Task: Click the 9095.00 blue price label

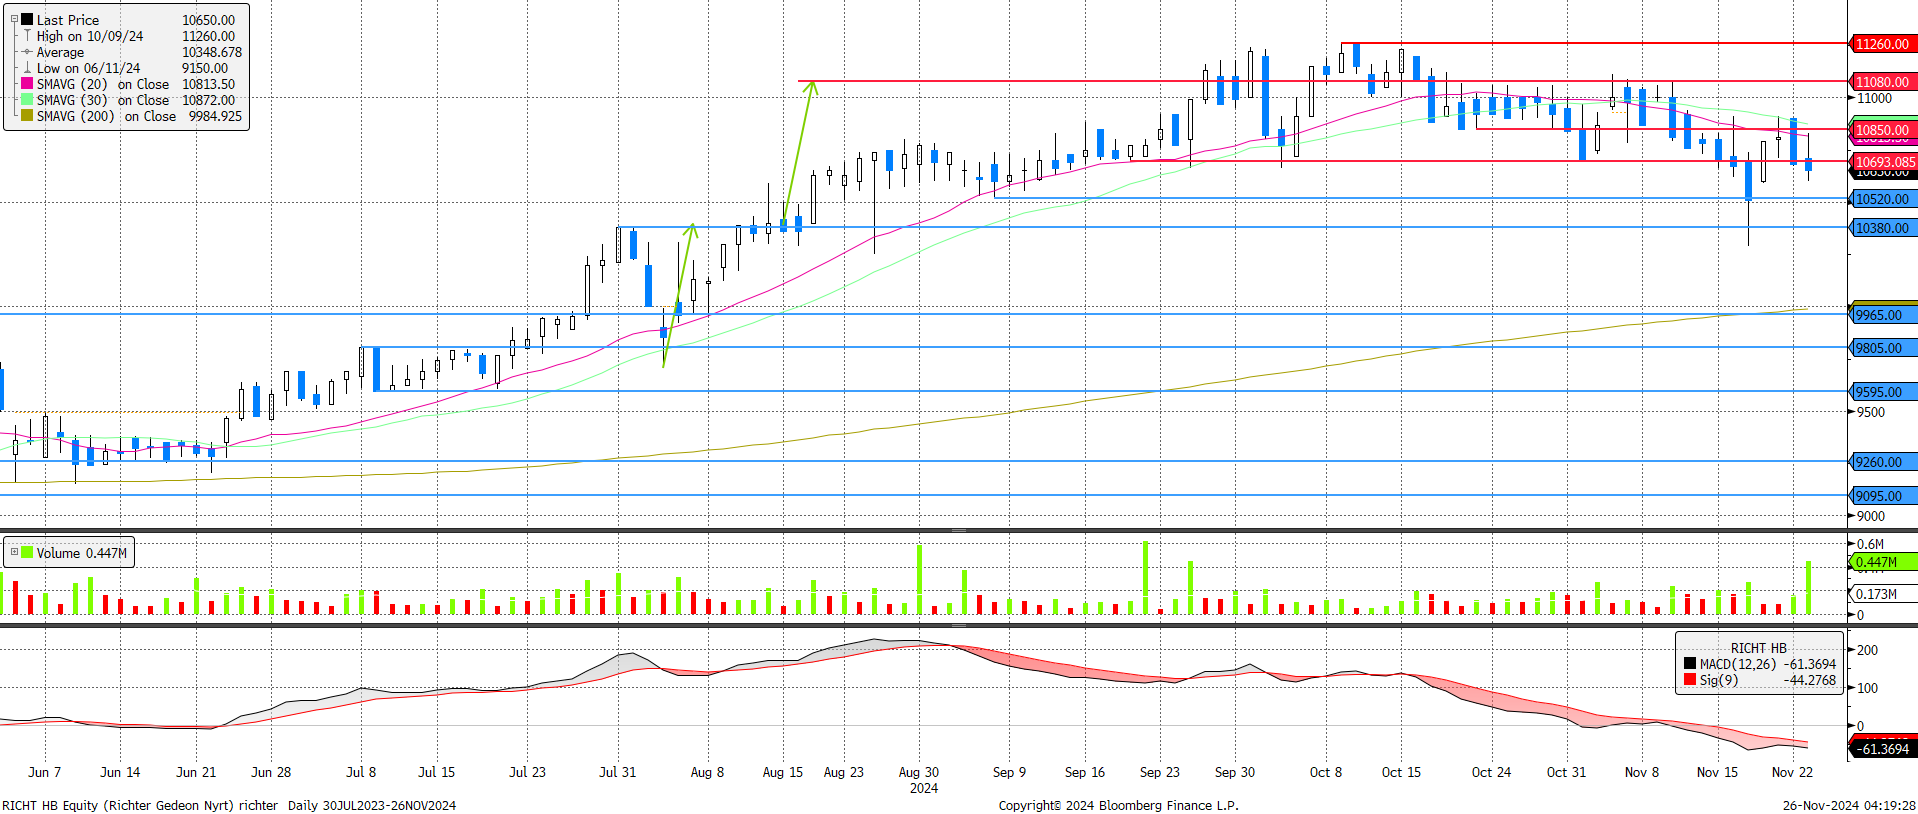Action: pyautogui.click(x=1882, y=496)
